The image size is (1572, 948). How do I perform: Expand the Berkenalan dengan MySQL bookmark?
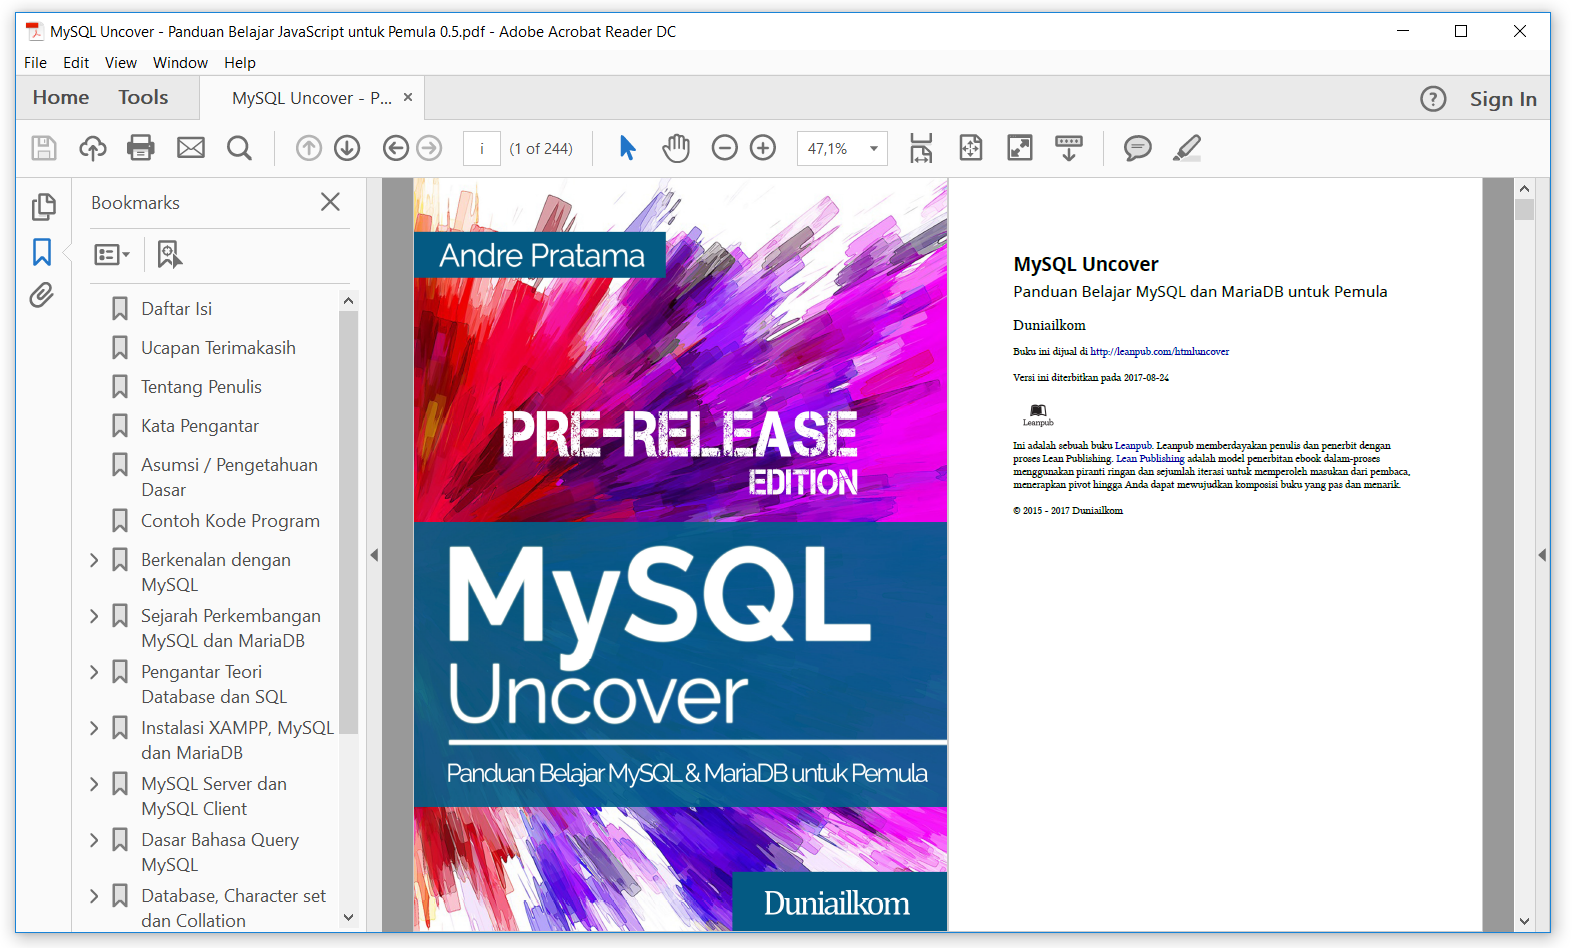(94, 560)
